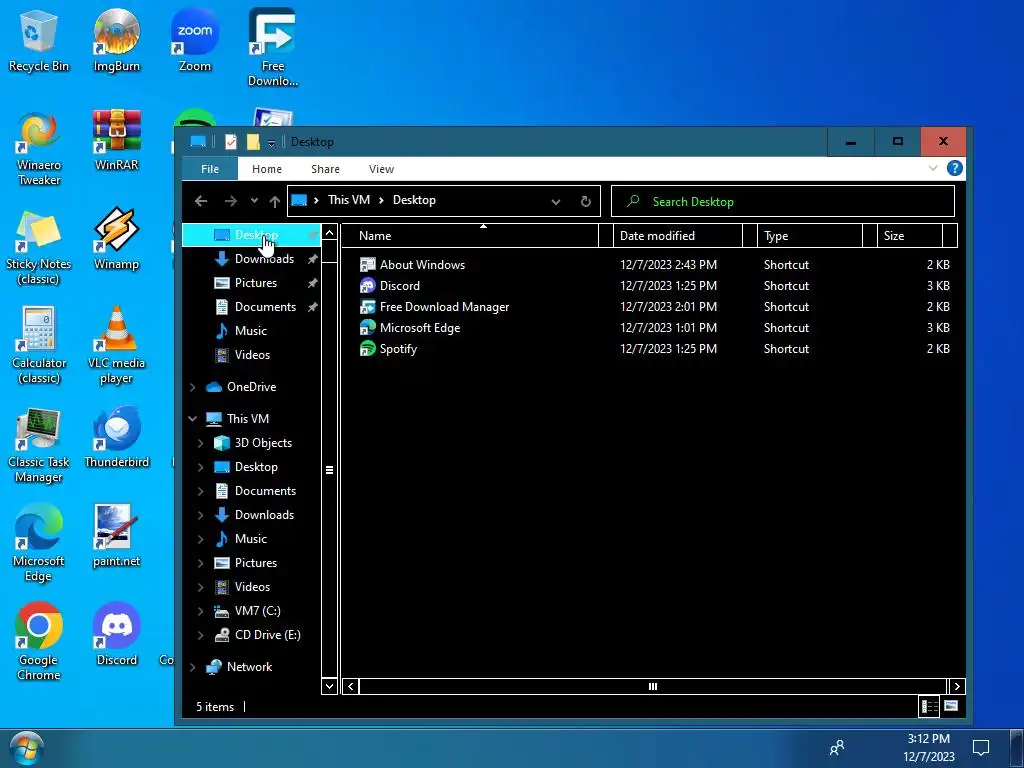Click This VM in address breadcrumb

(x=349, y=200)
